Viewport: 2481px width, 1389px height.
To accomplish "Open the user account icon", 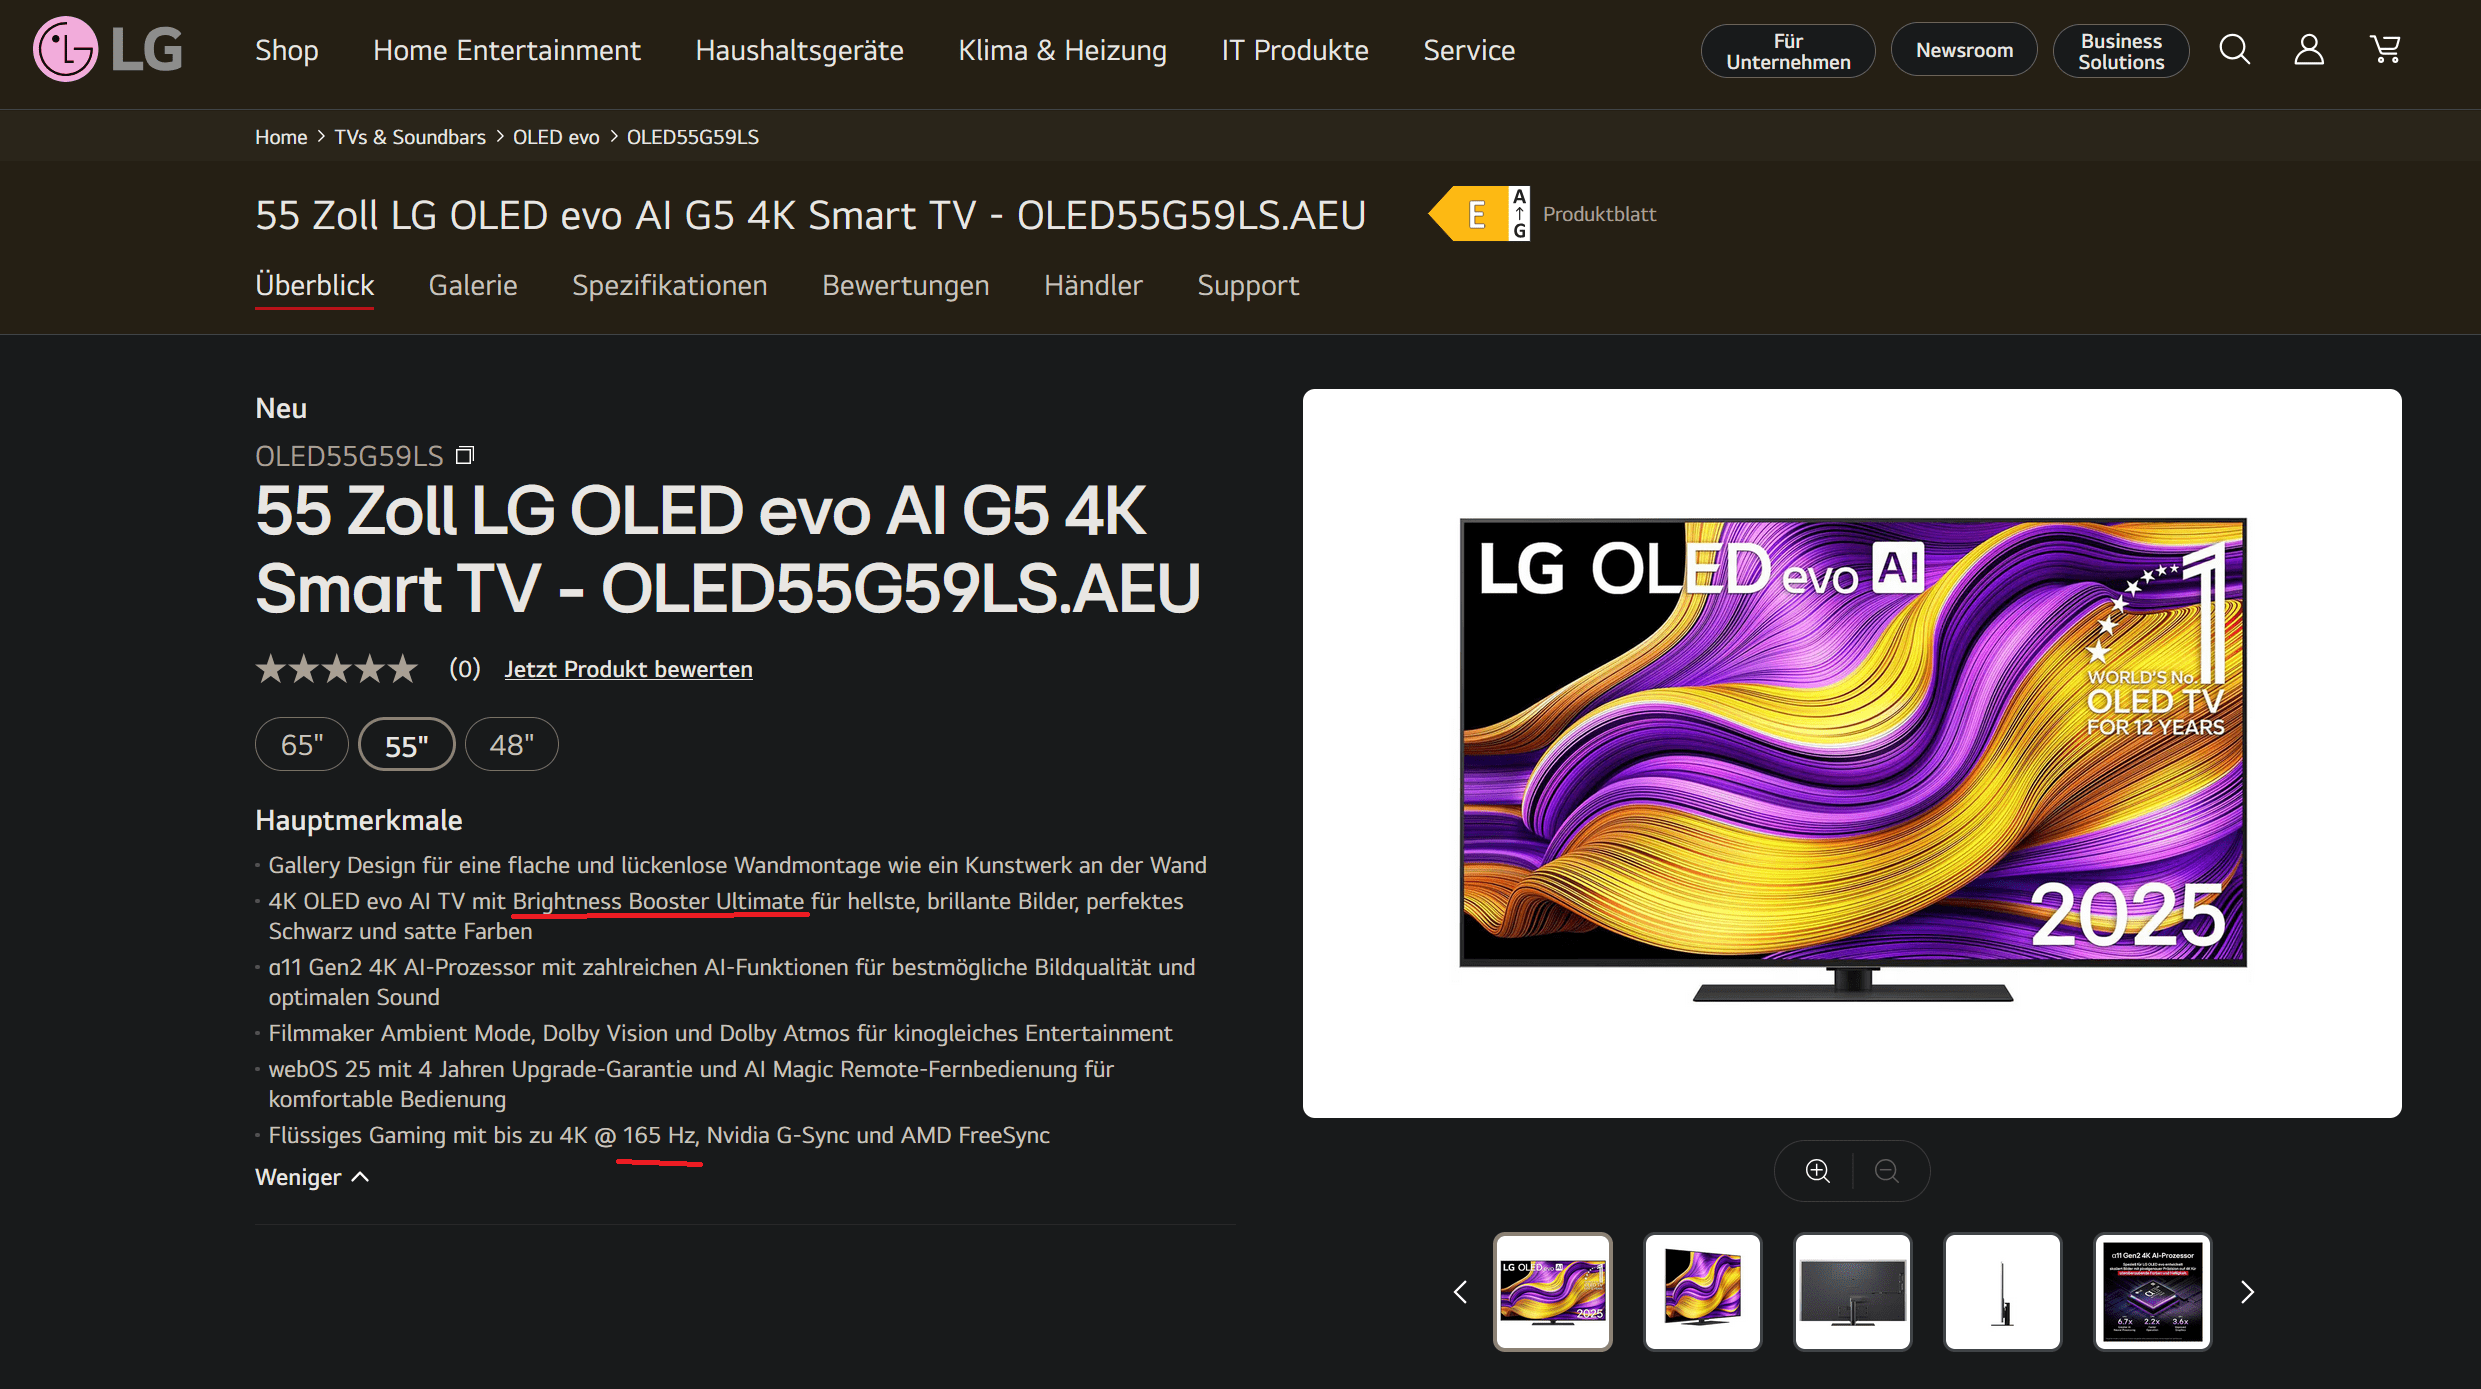I will [2308, 49].
